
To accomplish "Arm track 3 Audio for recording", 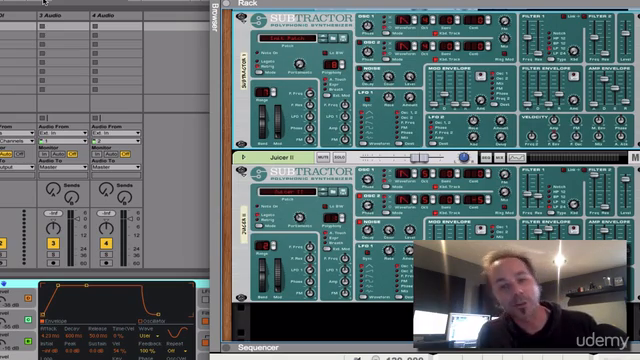I will [53, 263].
